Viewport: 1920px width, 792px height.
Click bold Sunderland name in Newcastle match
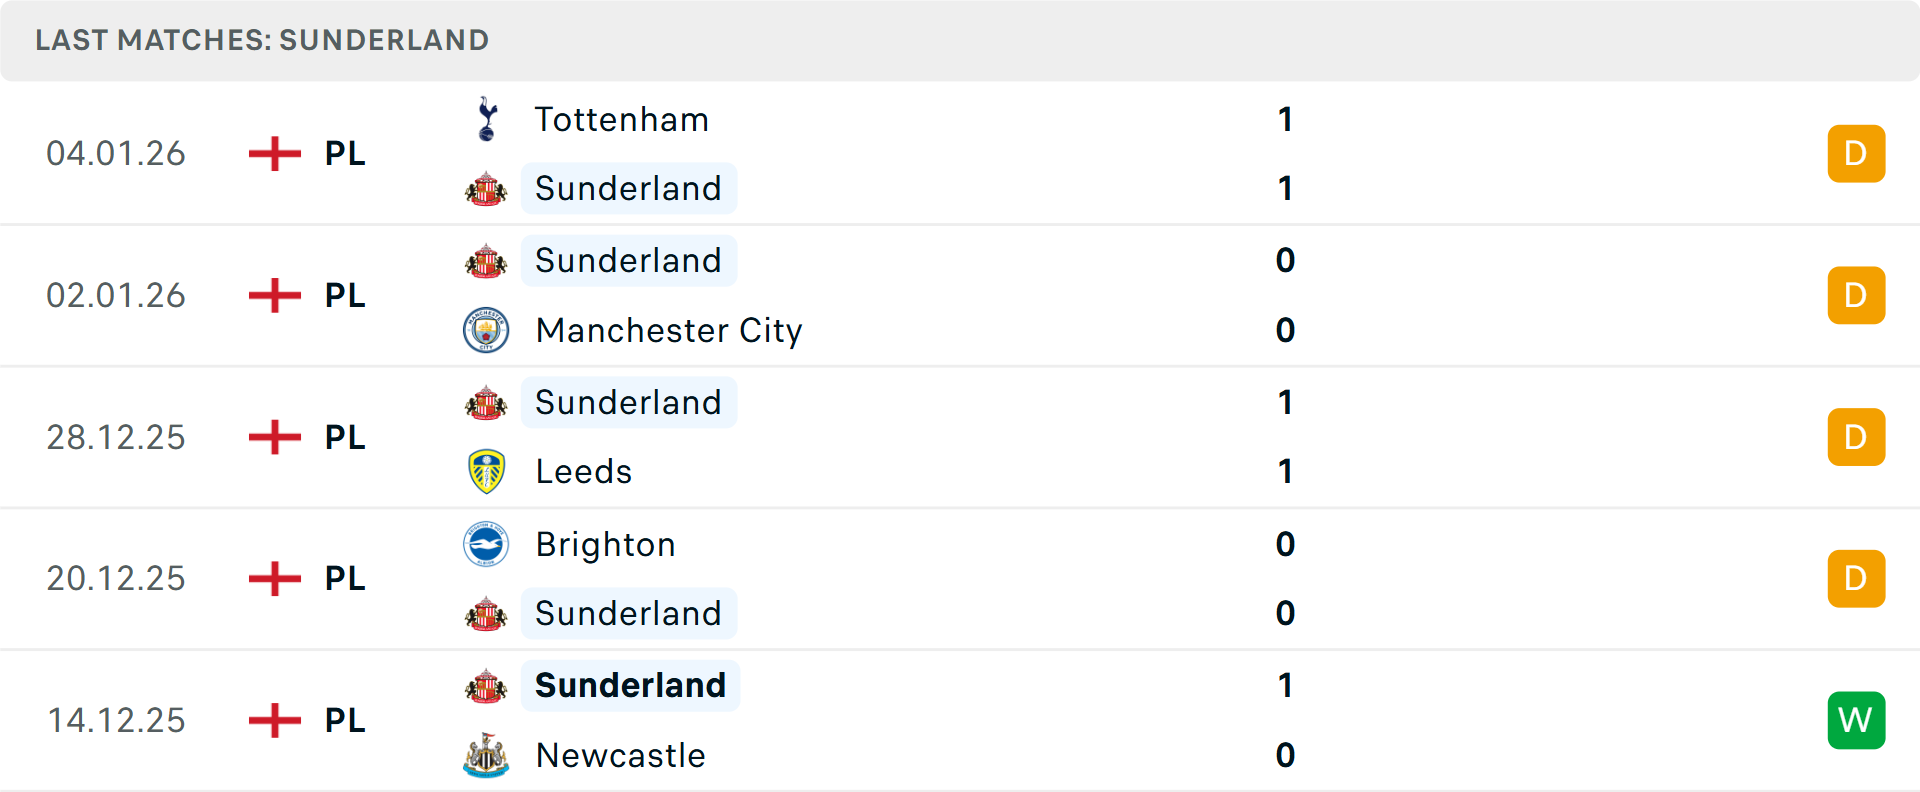coord(630,686)
